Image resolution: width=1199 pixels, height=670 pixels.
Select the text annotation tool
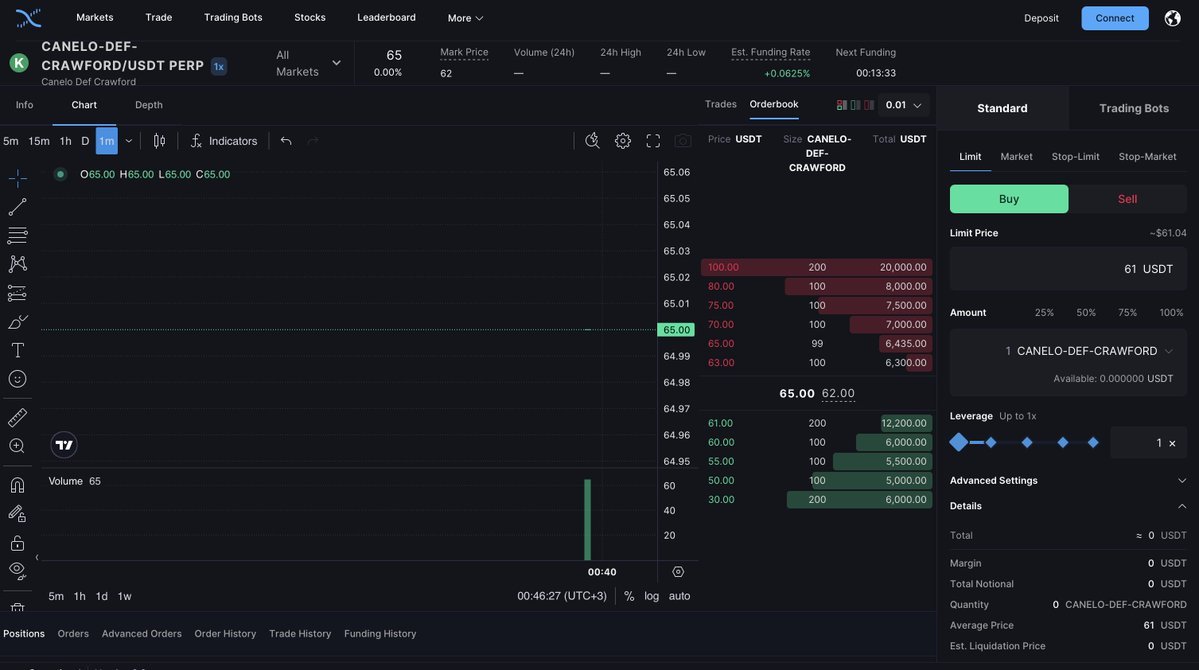click(x=17, y=350)
